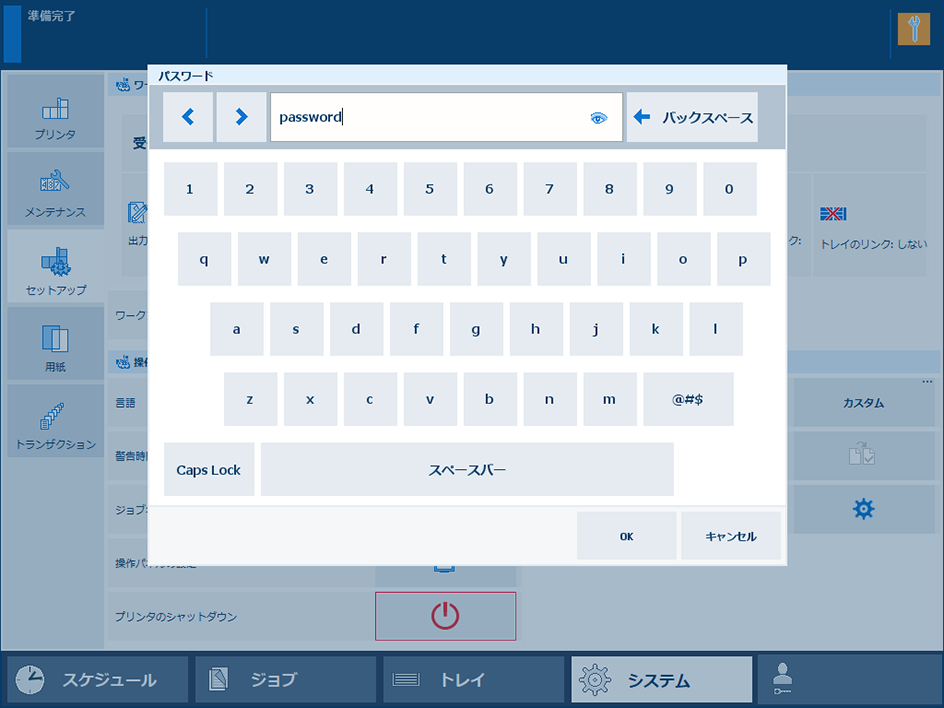
Task: Switch to the トレイ tray tab
Action: [473, 680]
